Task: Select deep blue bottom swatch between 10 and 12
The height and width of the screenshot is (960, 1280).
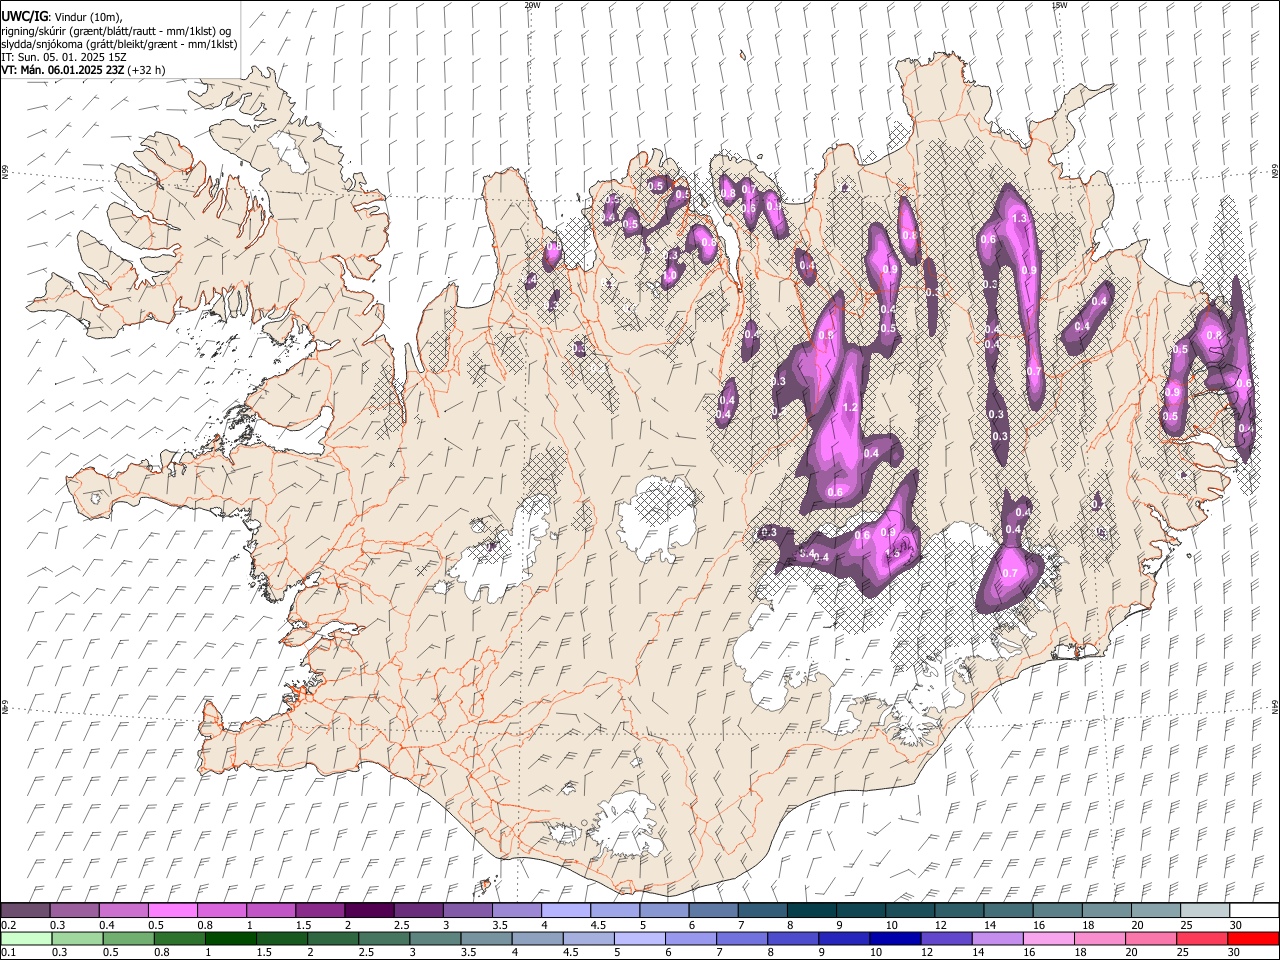Action: point(894,938)
